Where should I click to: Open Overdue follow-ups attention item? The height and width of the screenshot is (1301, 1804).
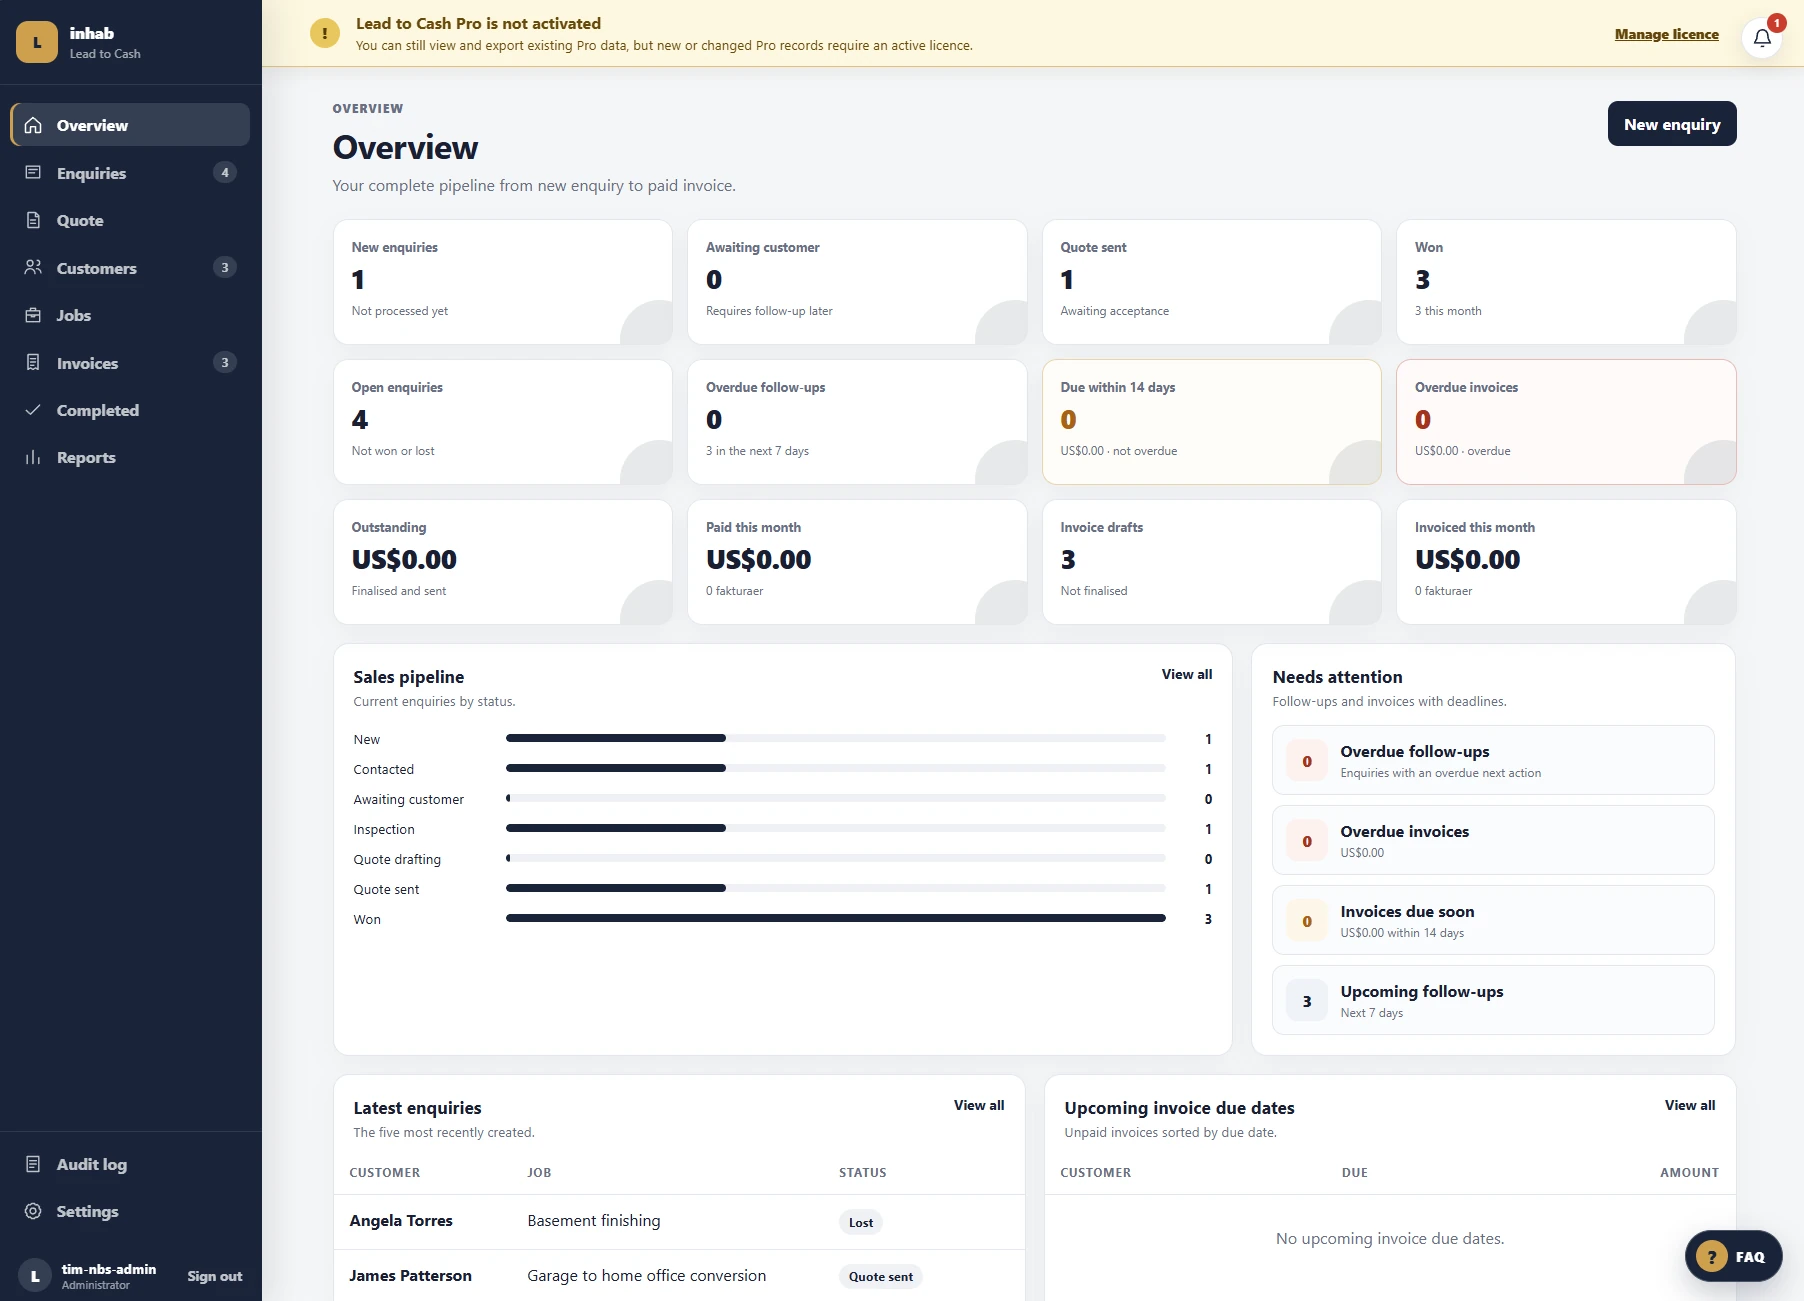(1493, 760)
